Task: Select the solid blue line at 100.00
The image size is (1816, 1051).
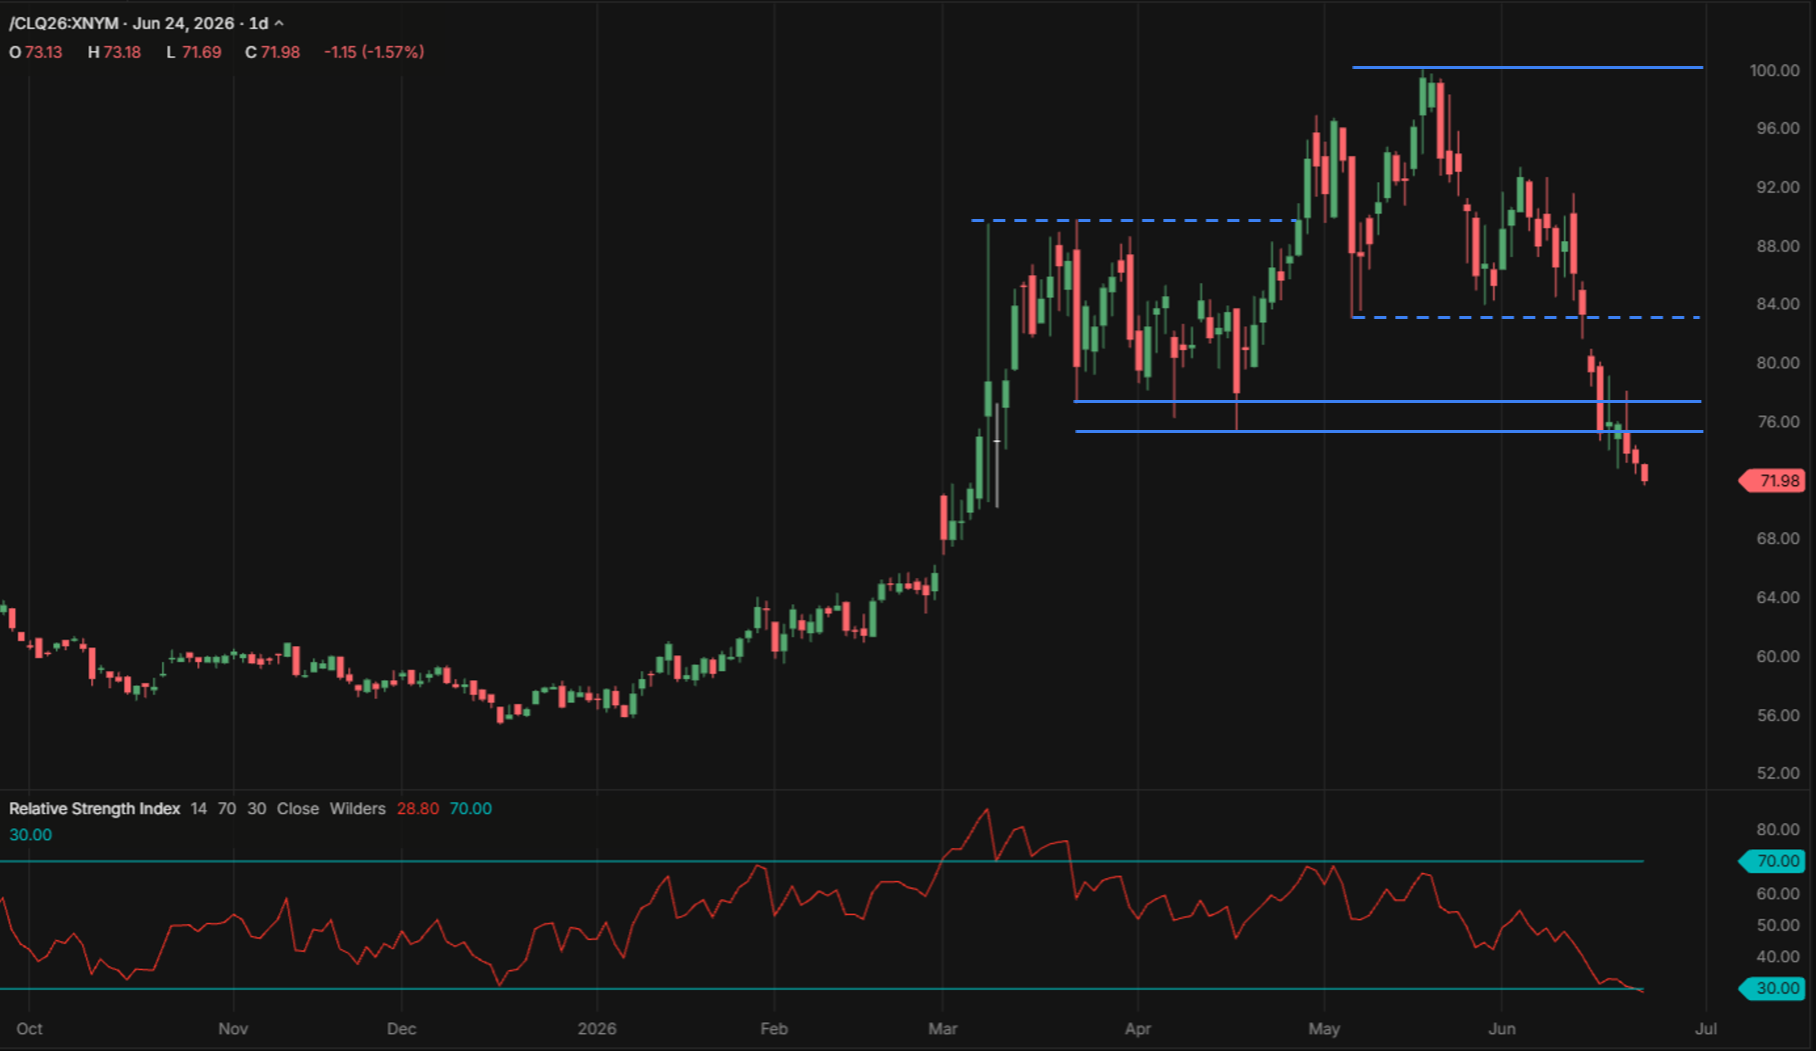Action: [x=1527, y=67]
